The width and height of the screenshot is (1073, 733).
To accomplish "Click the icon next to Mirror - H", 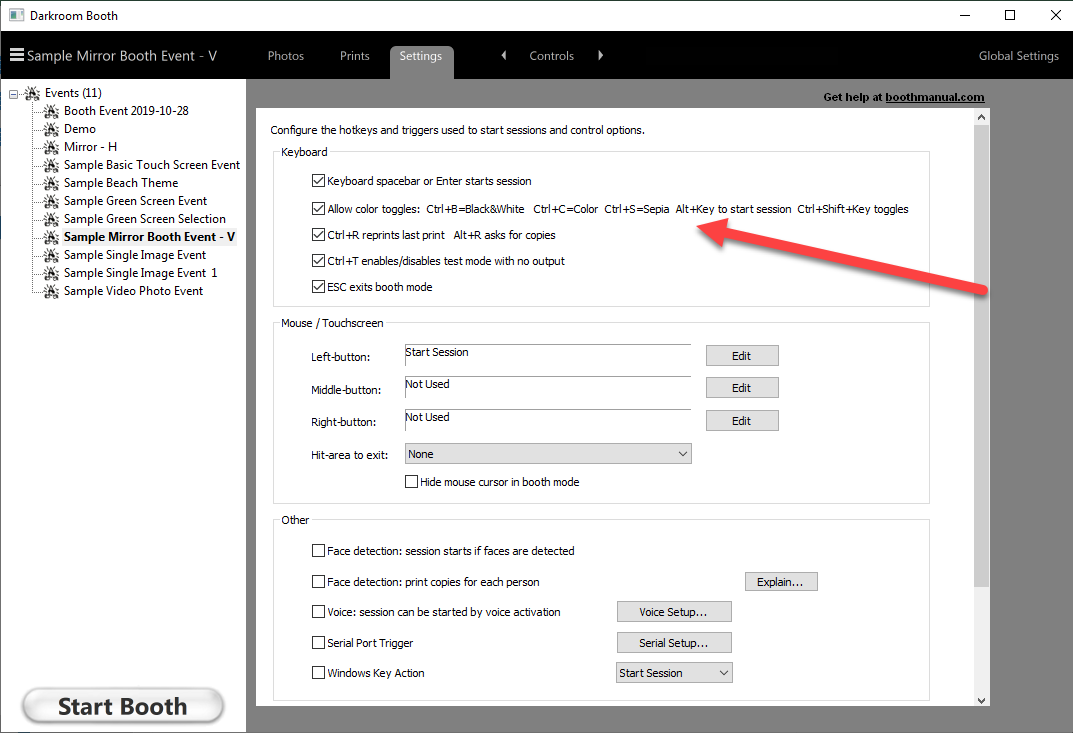I will [51, 147].
